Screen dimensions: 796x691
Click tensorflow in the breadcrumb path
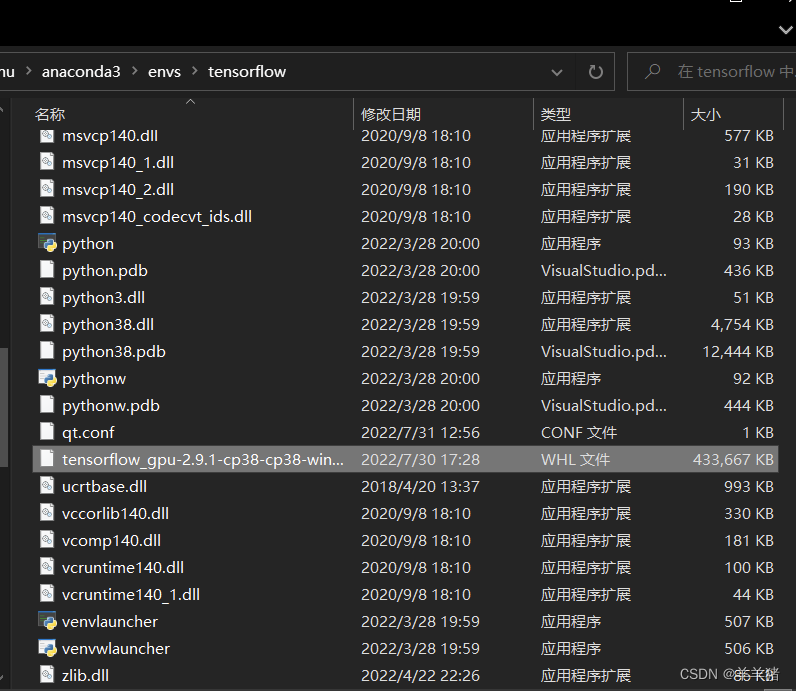[x=247, y=72]
